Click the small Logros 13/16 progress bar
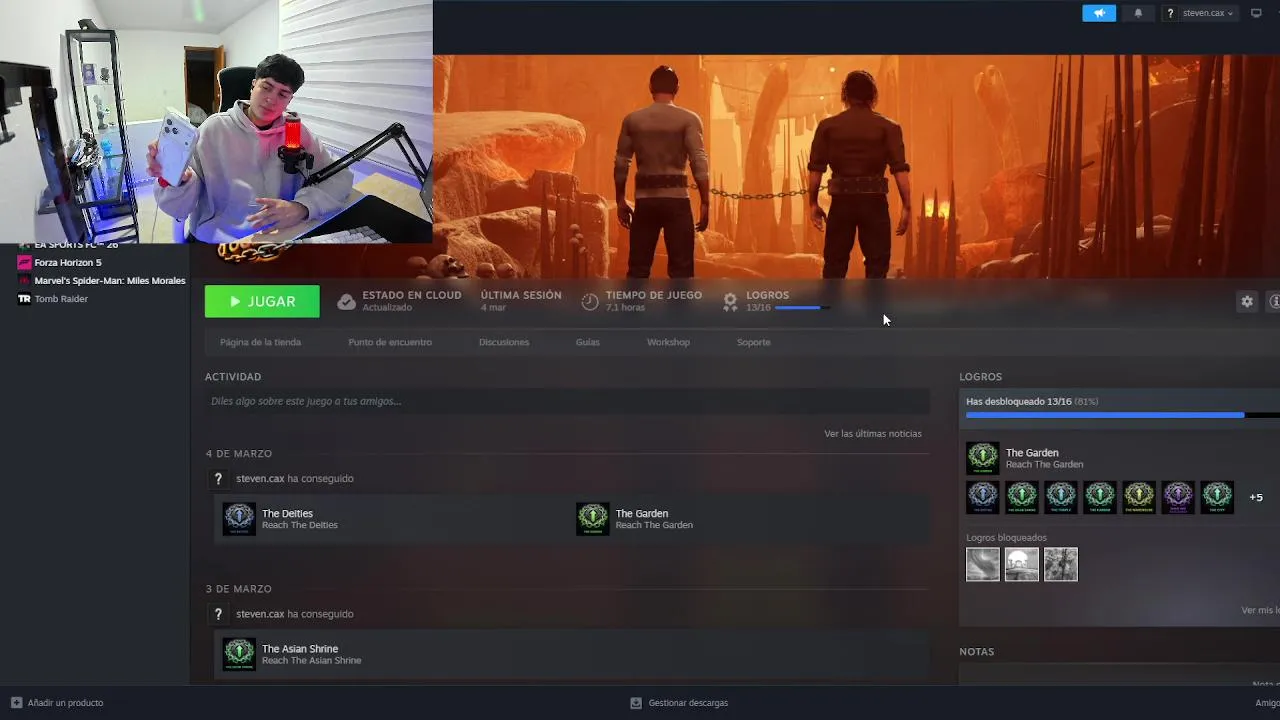 [x=801, y=308]
